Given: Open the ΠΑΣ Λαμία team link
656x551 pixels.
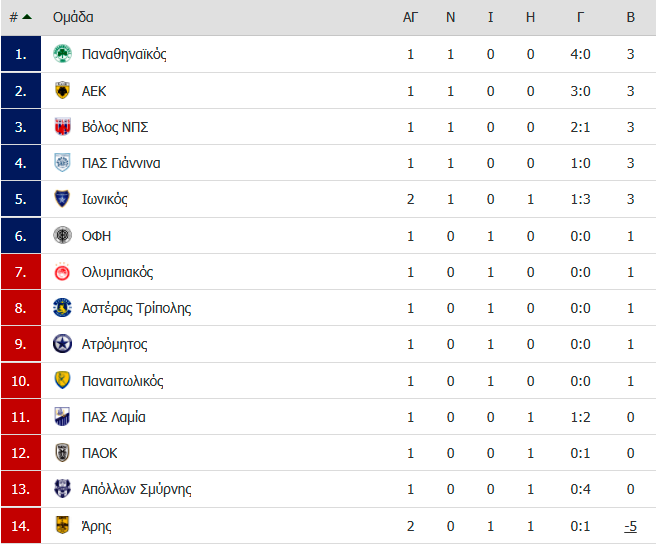Looking at the screenshot, I should click(x=113, y=417).
